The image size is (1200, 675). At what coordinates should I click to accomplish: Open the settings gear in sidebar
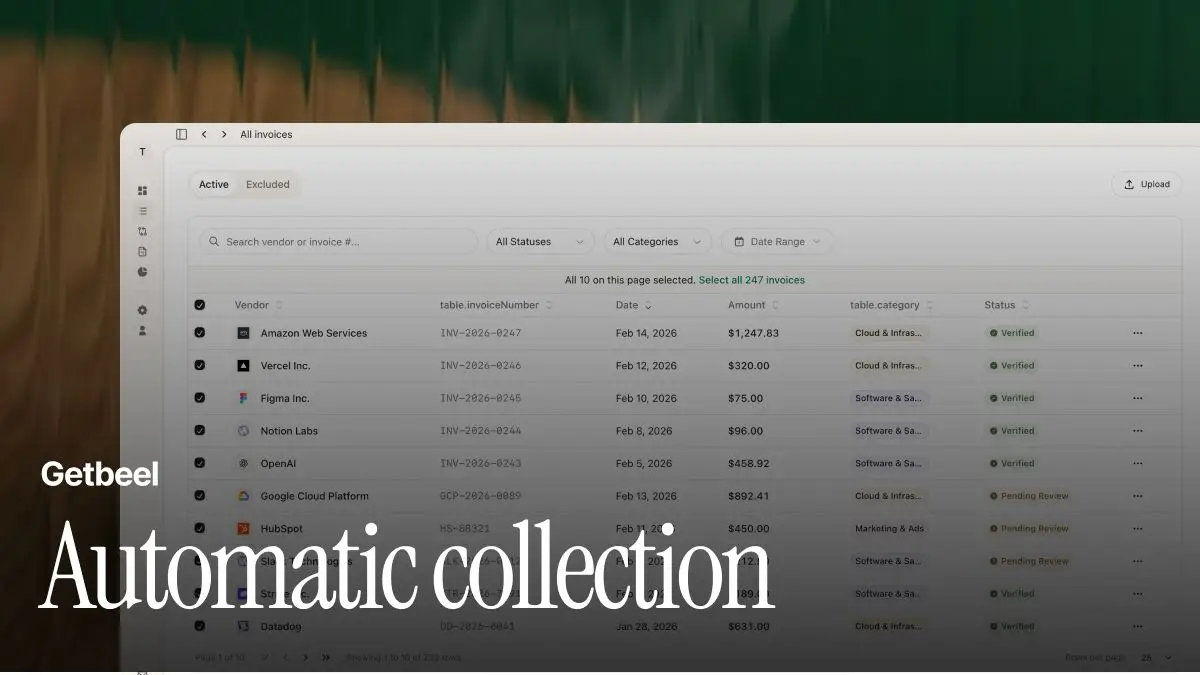(x=142, y=310)
